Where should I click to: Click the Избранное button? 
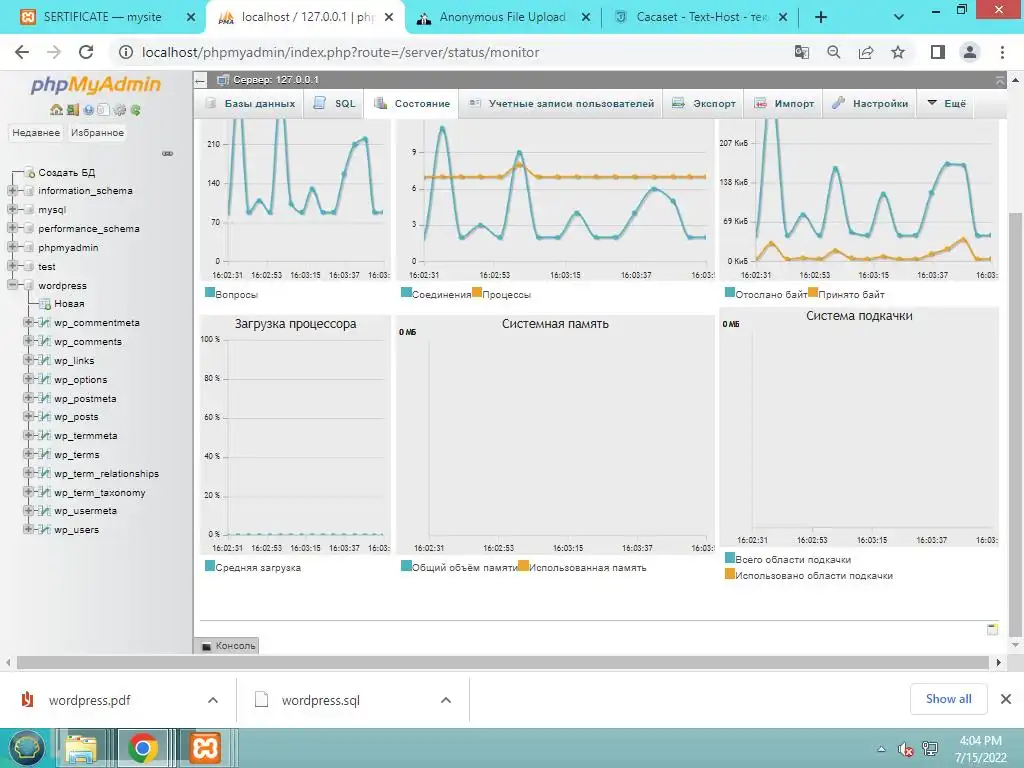97,133
